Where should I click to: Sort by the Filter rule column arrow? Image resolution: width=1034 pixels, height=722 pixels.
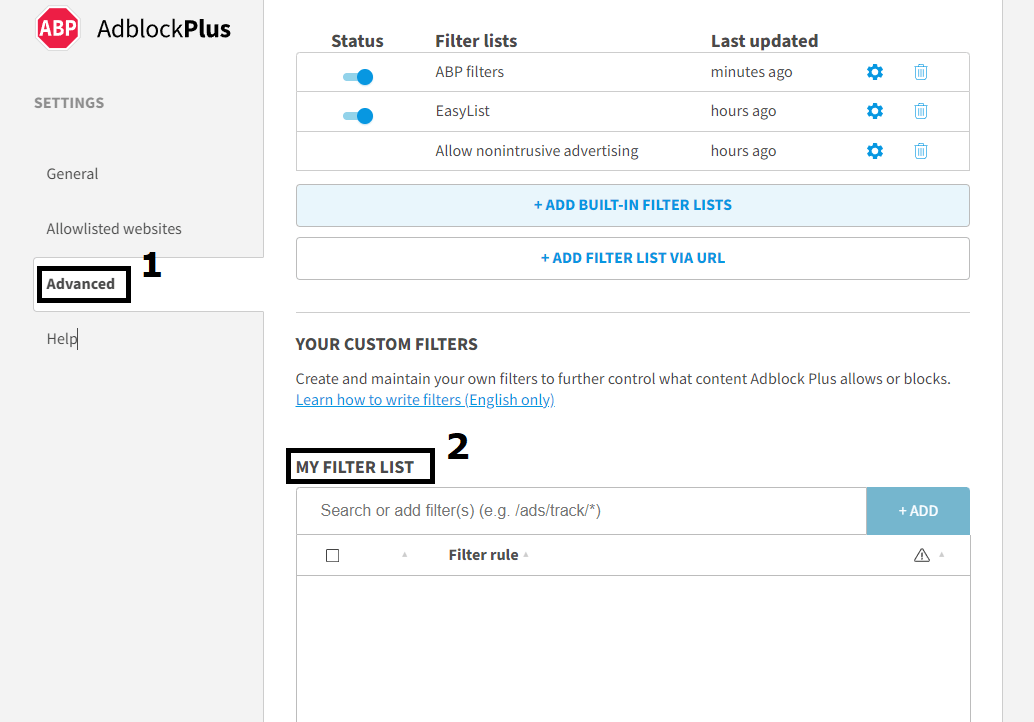pos(526,555)
